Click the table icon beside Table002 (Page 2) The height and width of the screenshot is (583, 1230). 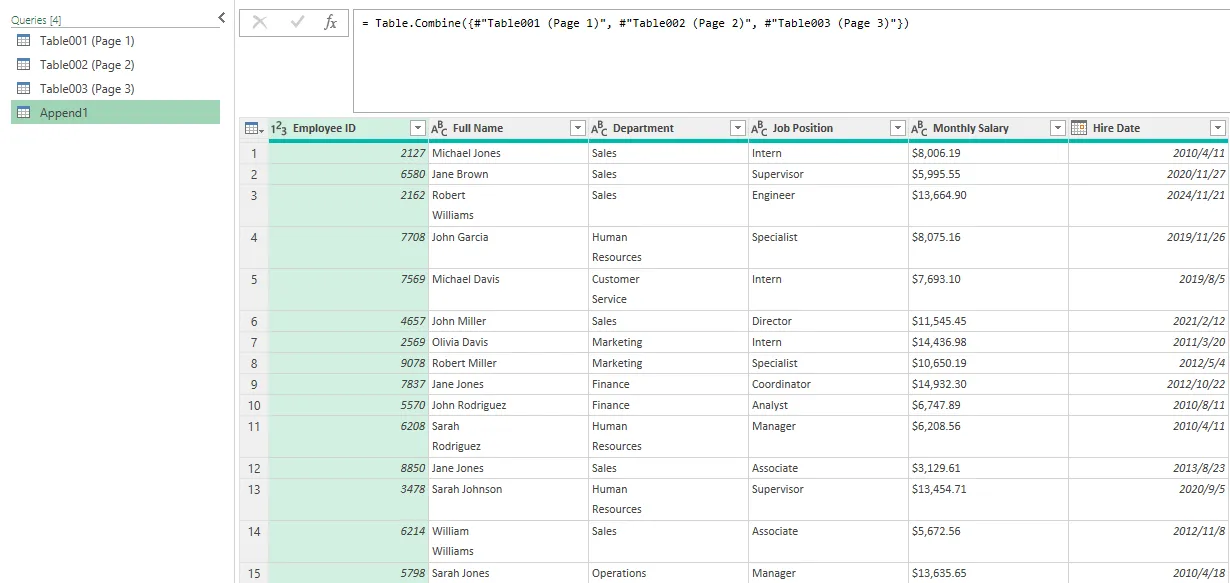click(24, 65)
